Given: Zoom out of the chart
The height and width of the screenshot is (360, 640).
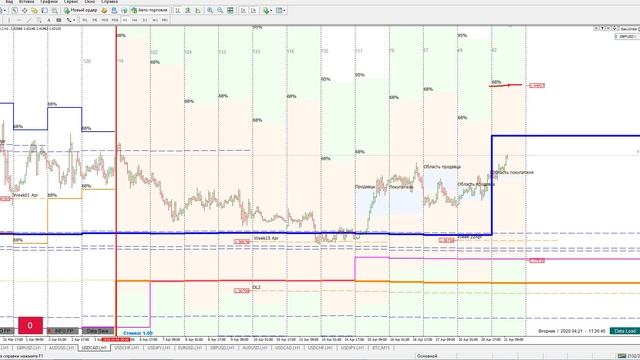Looking at the screenshot, I should (x=220, y=11).
